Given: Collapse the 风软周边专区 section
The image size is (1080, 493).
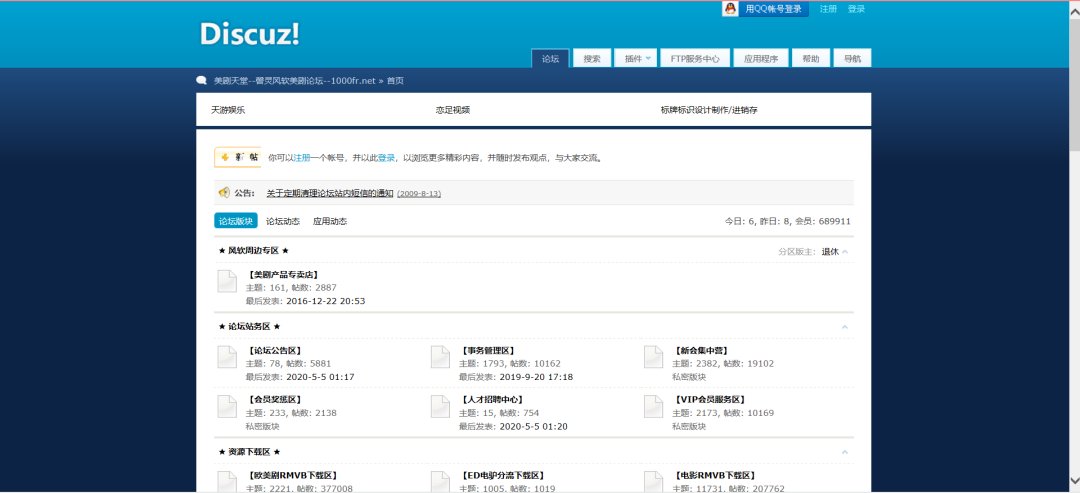Looking at the screenshot, I should pyautogui.click(x=845, y=252).
